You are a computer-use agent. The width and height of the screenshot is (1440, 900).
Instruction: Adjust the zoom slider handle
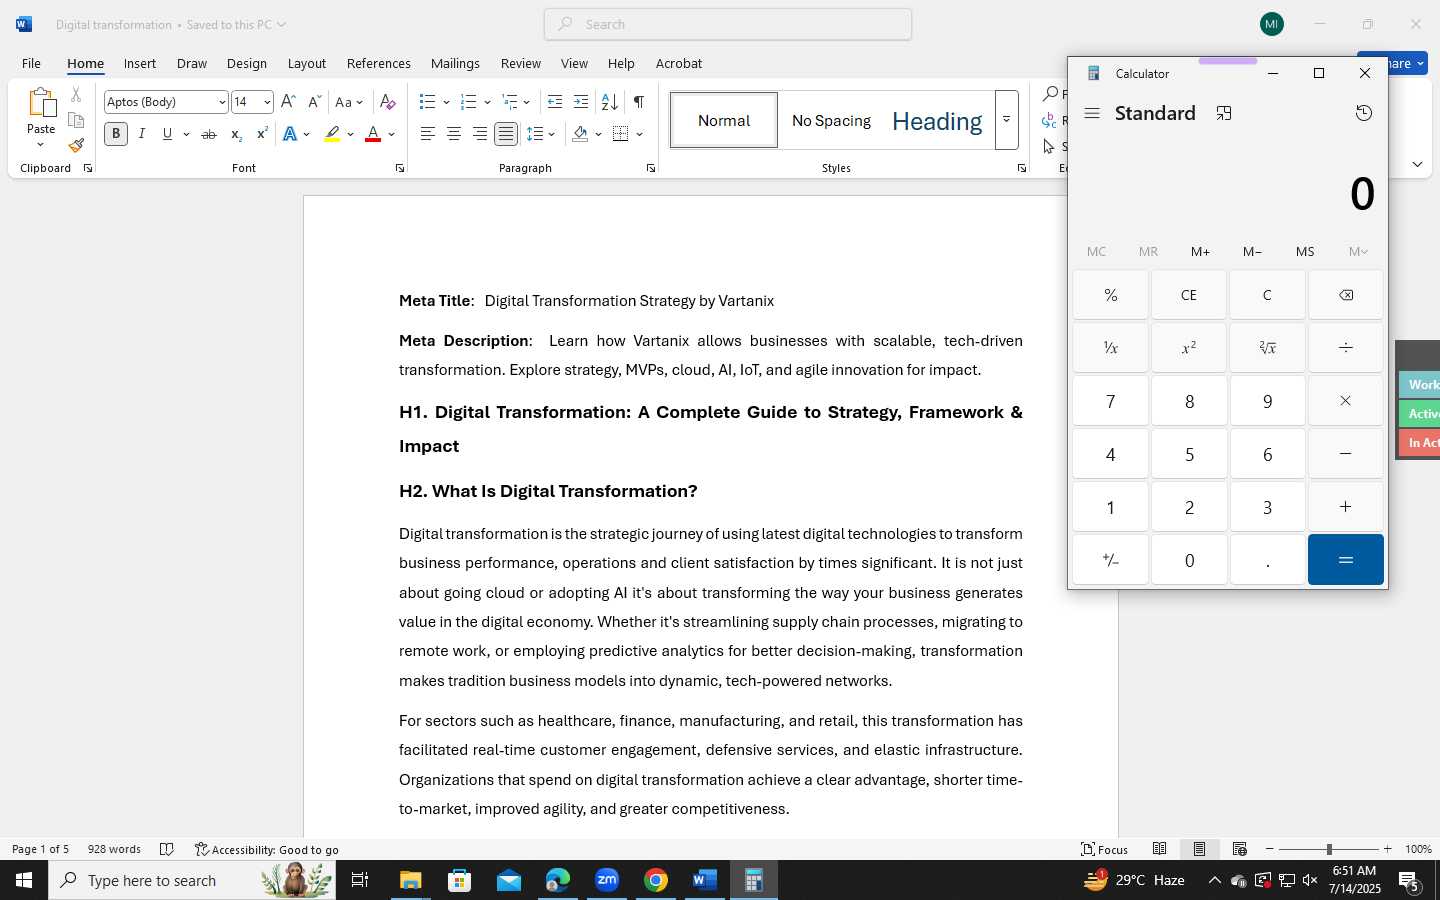(x=1329, y=849)
